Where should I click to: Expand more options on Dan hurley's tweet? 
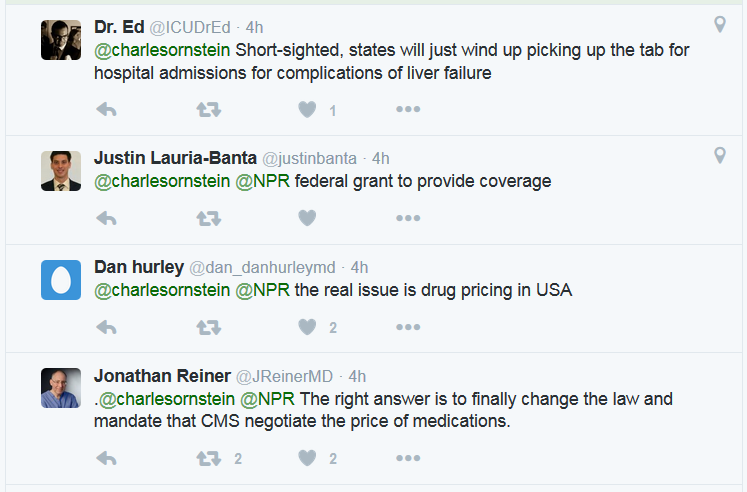(407, 327)
